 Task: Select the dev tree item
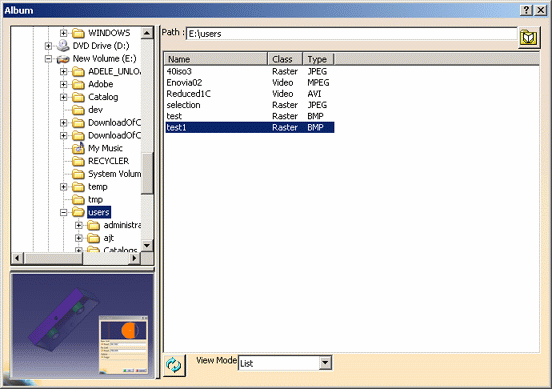click(95, 110)
